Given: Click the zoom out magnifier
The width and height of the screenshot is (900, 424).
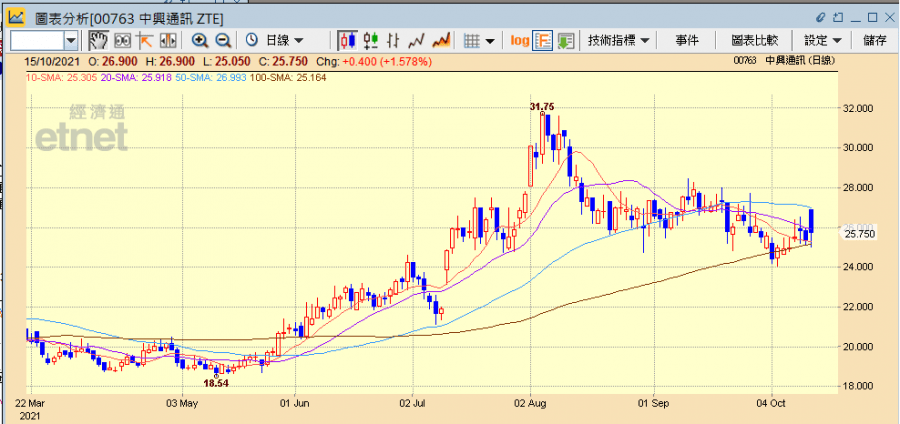Looking at the screenshot, I should [x=223, y=40].
